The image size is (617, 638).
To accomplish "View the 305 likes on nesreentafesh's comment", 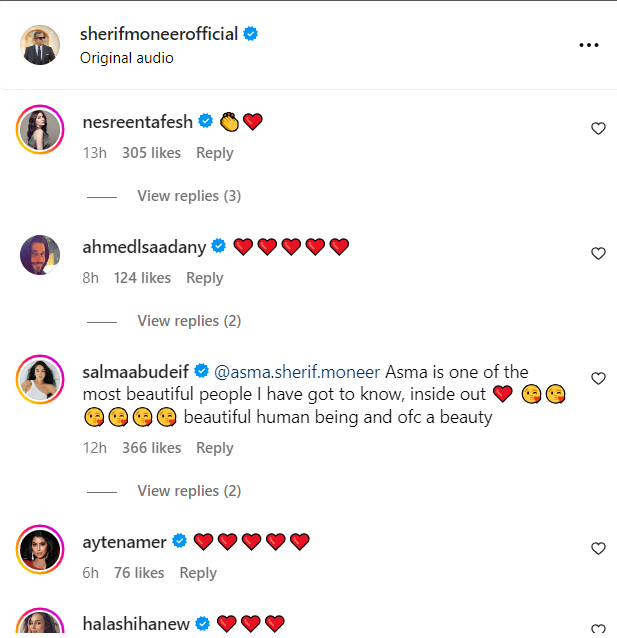I will pyautogui.click(x=151, y=153).
